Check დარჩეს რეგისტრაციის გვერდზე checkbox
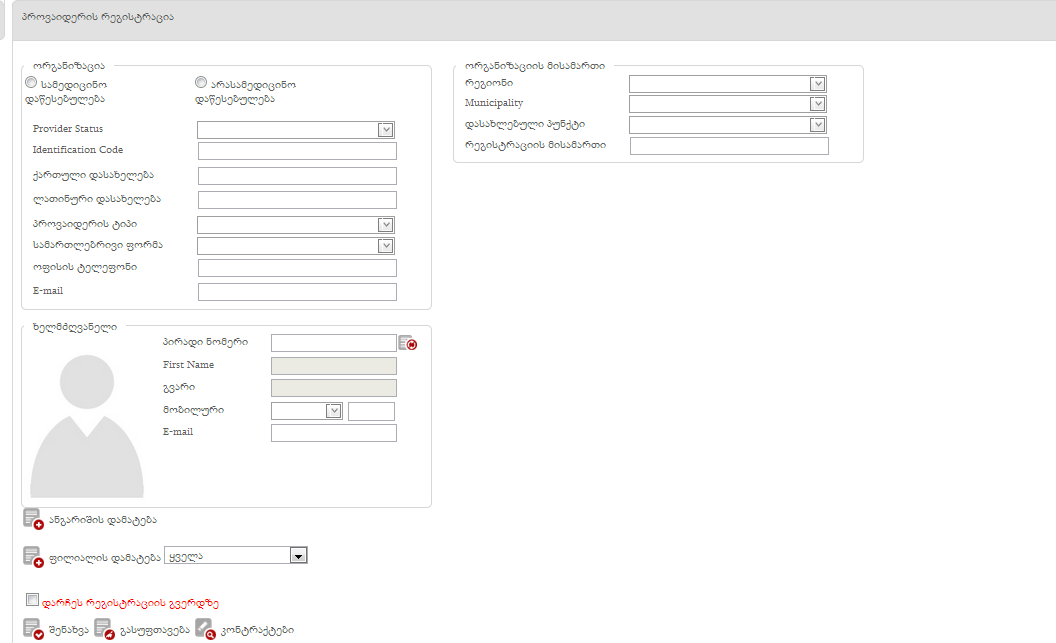The image size is (1056, 643). [x=32, y=601]
